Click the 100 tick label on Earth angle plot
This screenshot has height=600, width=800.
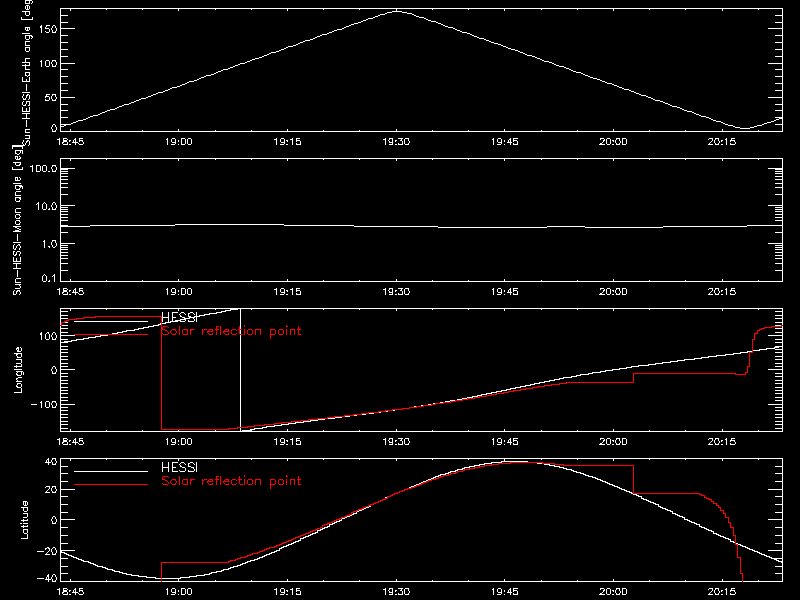(48, 64)
